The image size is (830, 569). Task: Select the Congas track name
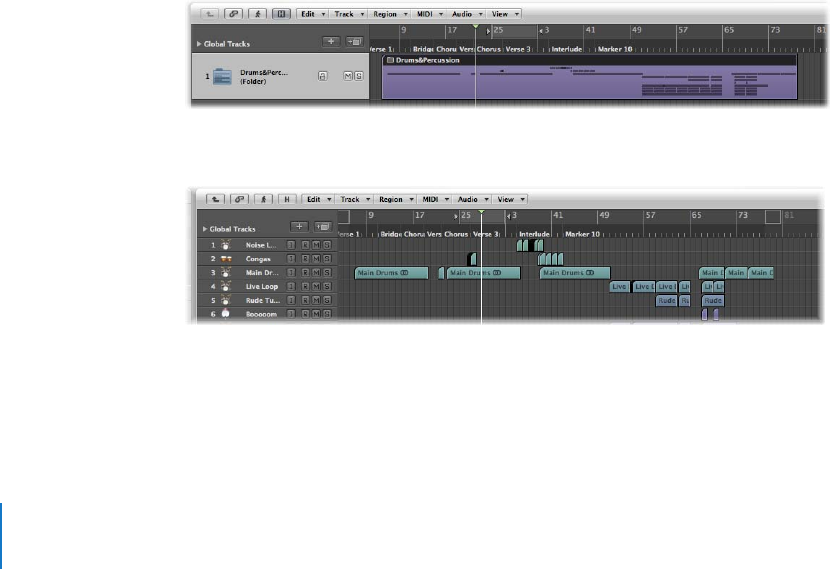(x=258, y=259)
